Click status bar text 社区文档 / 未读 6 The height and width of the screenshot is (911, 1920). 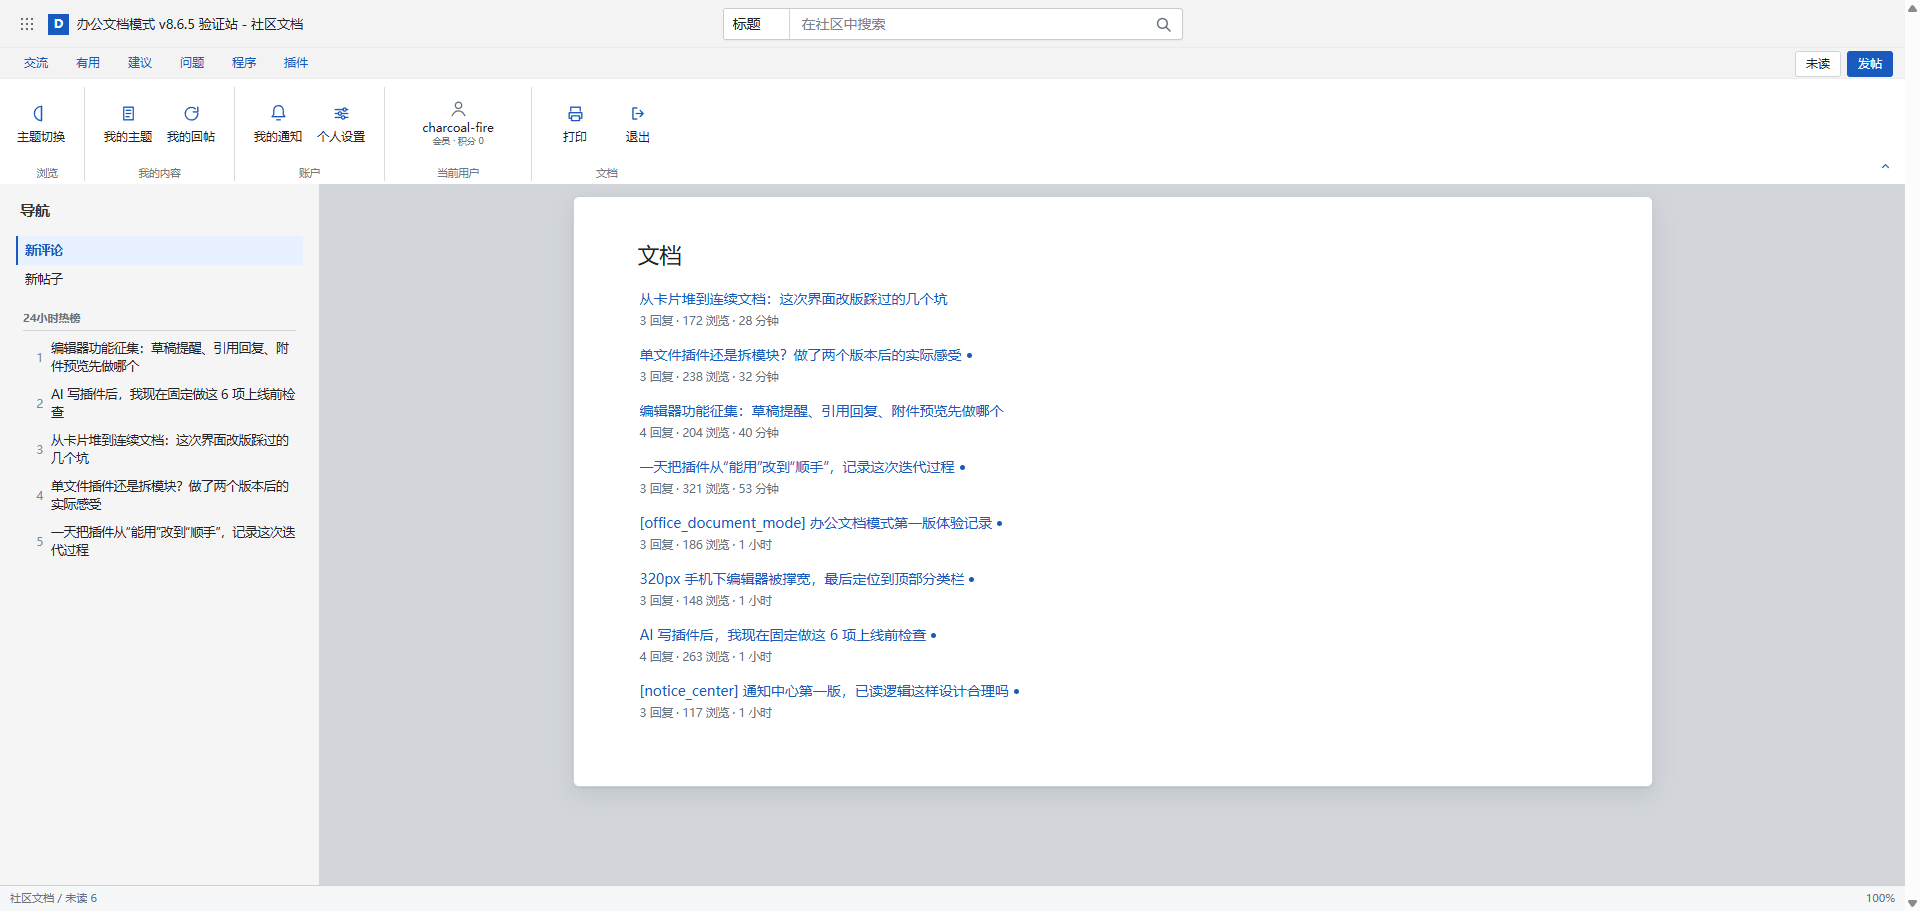click(54, 898)
